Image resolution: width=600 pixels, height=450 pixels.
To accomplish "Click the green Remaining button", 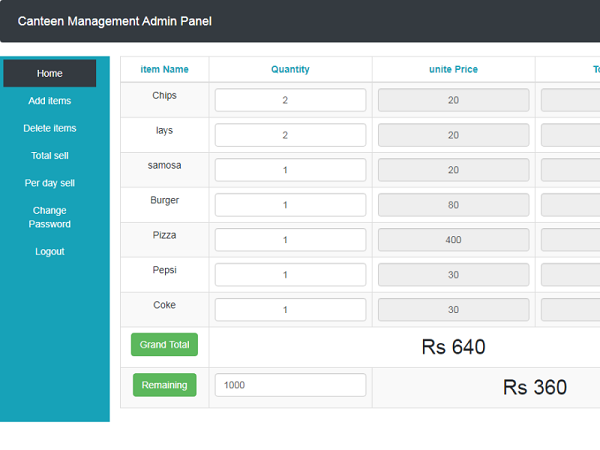I will pos(165,385).
